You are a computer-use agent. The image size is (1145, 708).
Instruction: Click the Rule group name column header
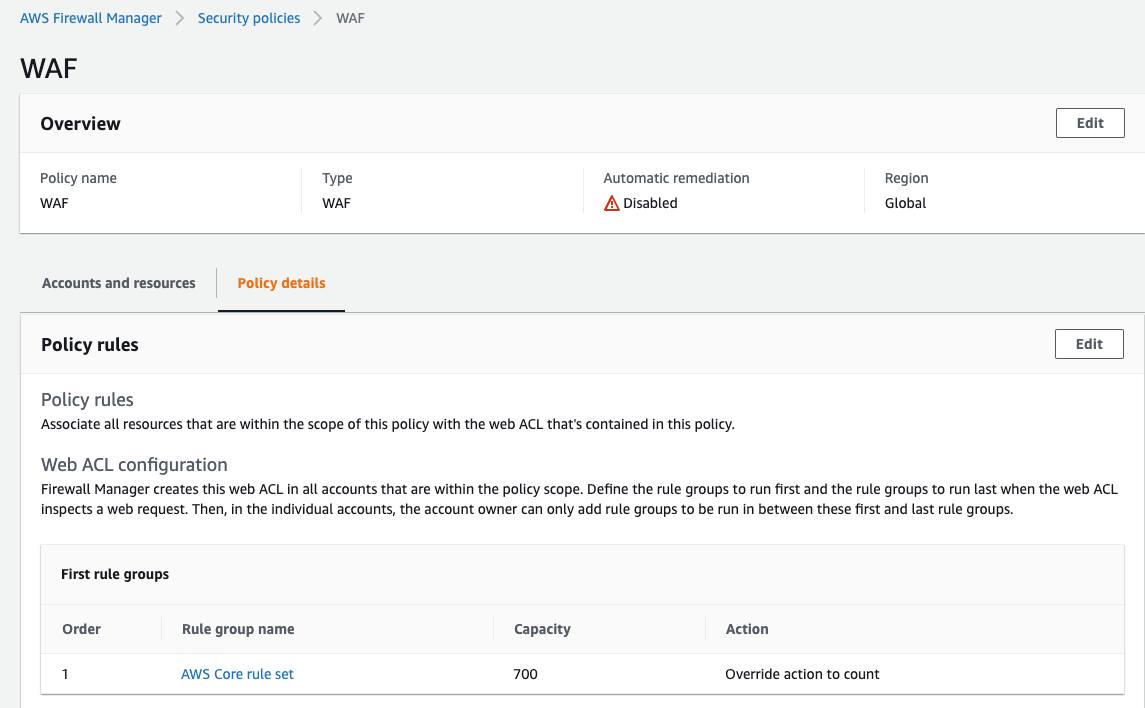238,629
